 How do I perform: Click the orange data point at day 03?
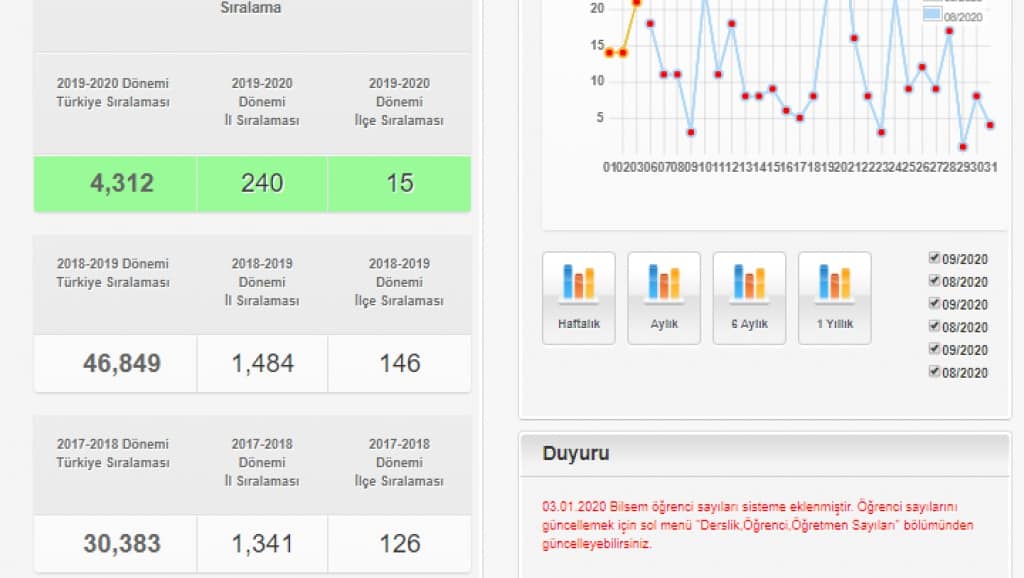pyautogui.click(x=636, y=3)
